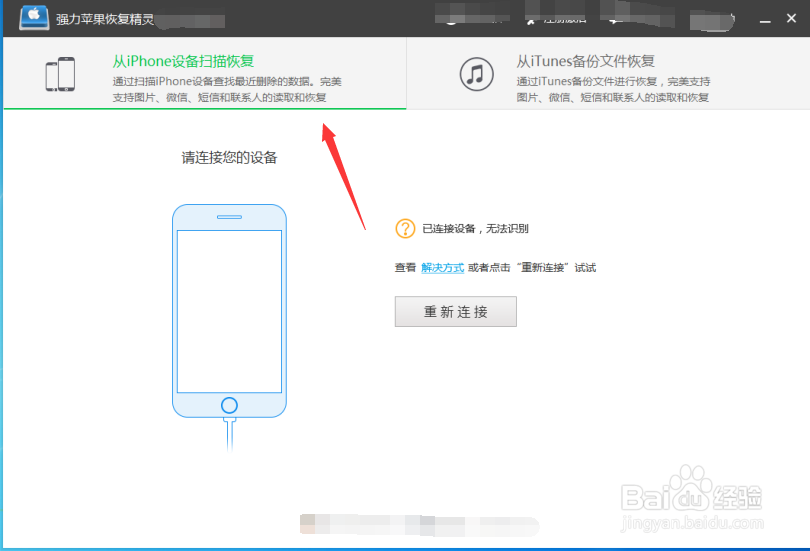Screen dimensions: 810x551
Task: Select the iTunes music note icon
Action: pos(476,74)
